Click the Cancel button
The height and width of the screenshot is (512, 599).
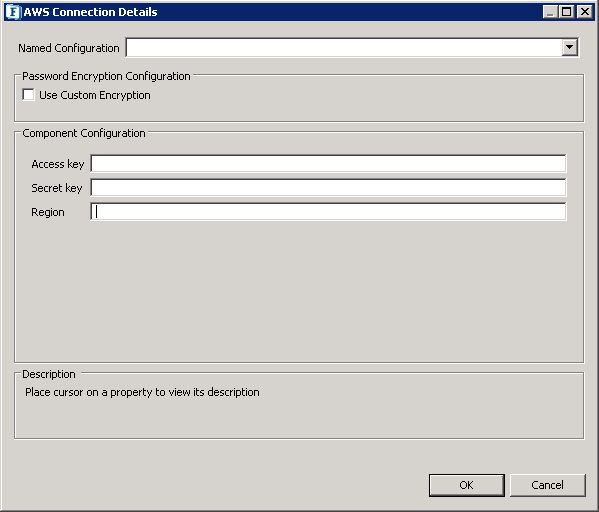click(547, 485)
